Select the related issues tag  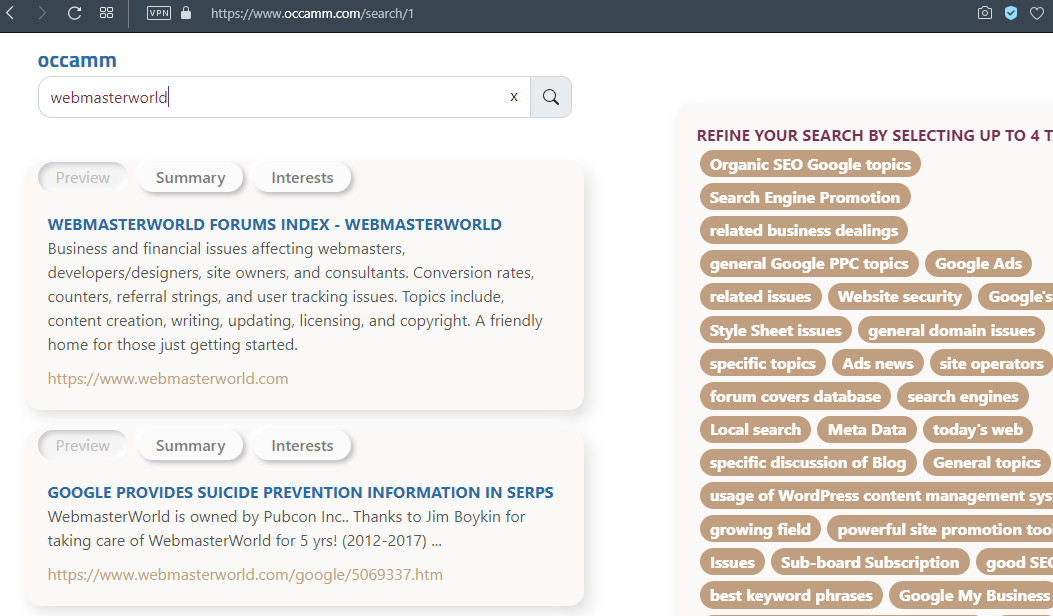tap(760, 296)
